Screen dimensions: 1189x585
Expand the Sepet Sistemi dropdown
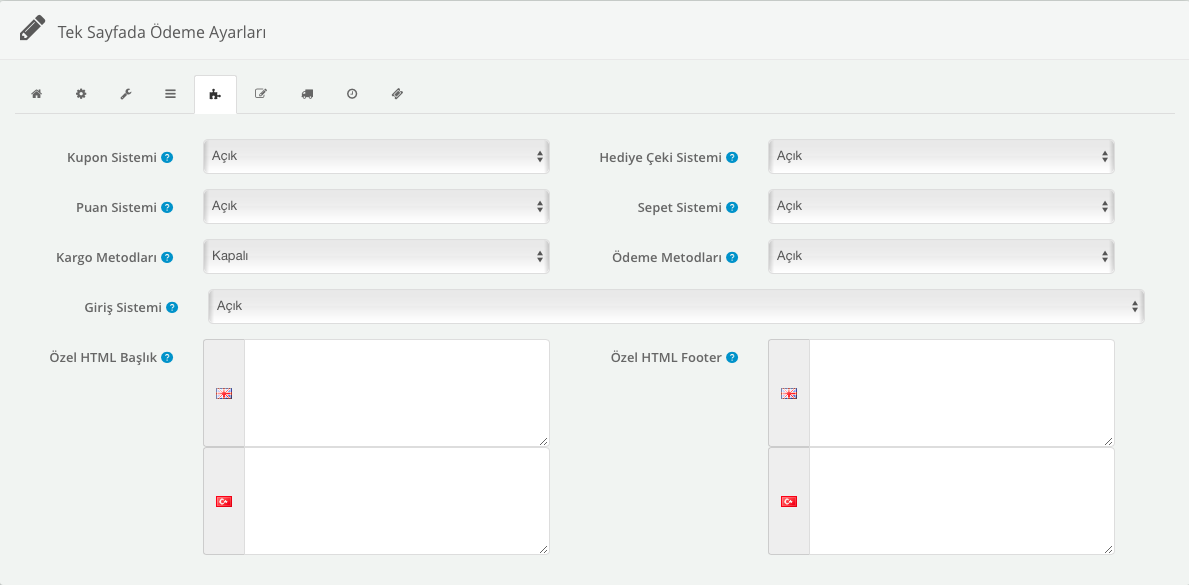941,206
